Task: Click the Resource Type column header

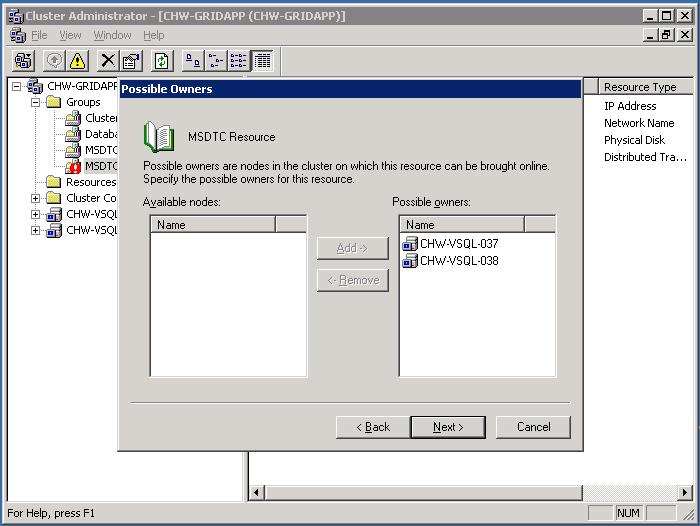Action: (x=646, y=87)
